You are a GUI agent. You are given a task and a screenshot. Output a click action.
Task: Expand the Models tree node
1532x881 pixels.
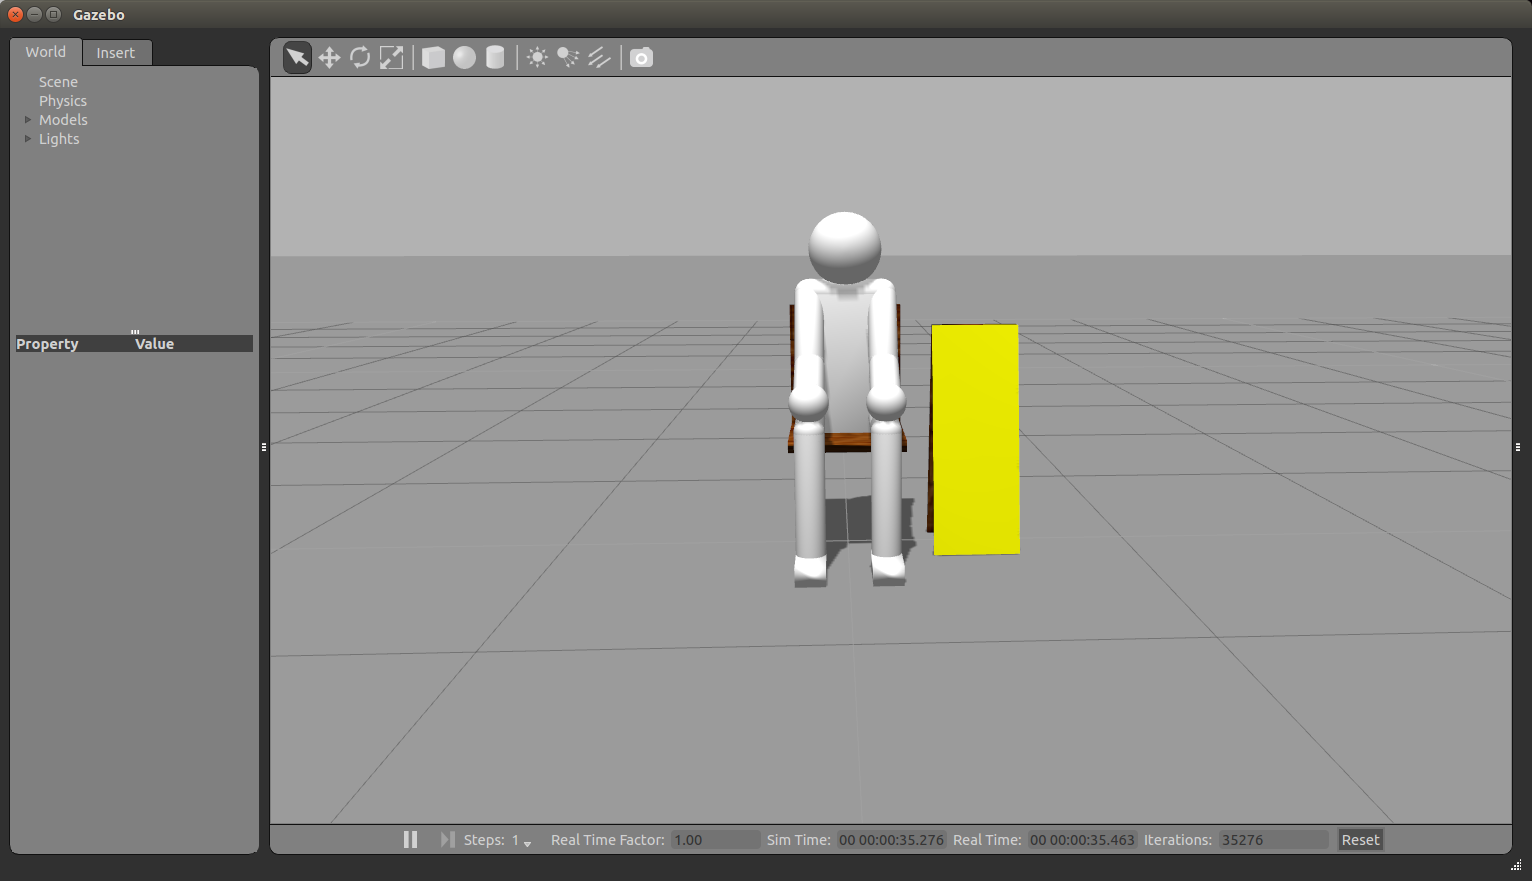click(x=28, y=120)
